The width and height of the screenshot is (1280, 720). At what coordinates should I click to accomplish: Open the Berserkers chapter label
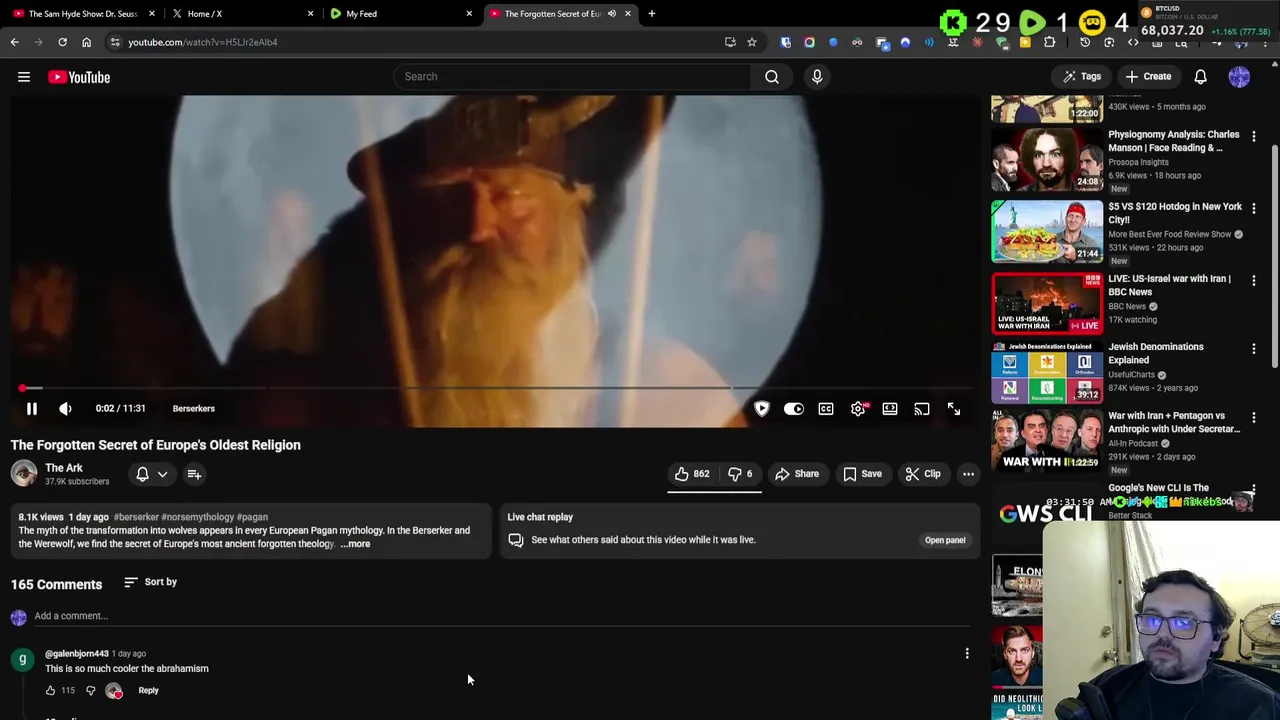pos(193,408)
